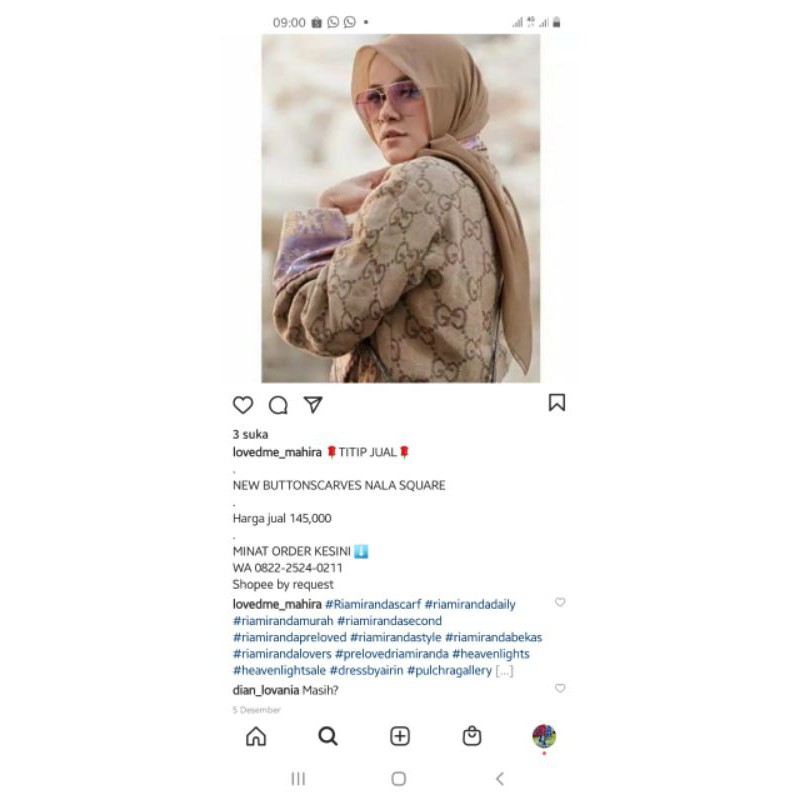
Task: Open the #heavenlights hashtag link
Action: 491,654
